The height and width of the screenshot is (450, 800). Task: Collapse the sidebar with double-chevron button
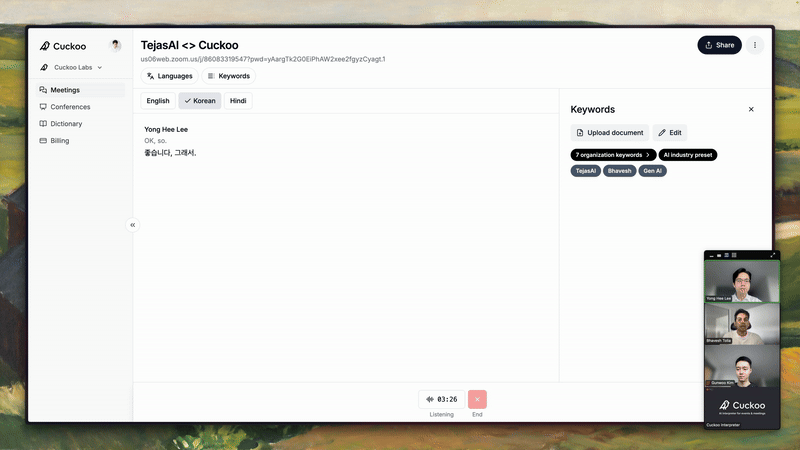pos(133,225)
